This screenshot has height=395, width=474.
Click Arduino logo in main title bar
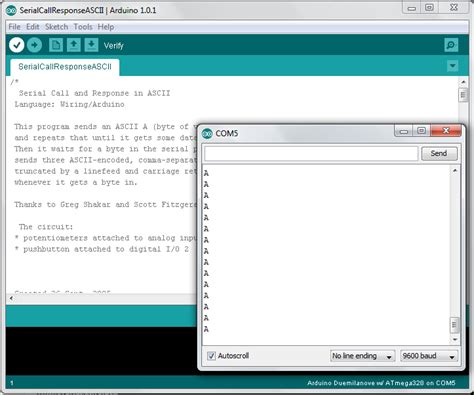(x=11, y=10)
